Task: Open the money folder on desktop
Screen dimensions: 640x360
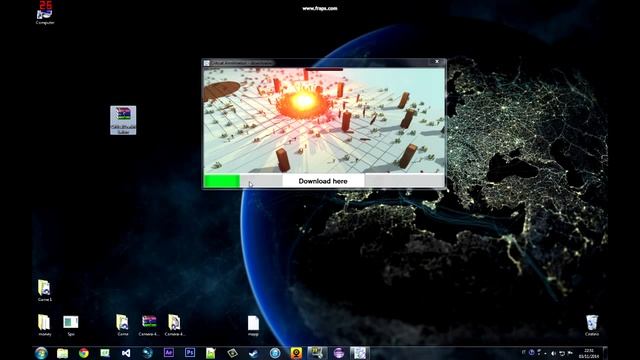Action: click(44, 325)
